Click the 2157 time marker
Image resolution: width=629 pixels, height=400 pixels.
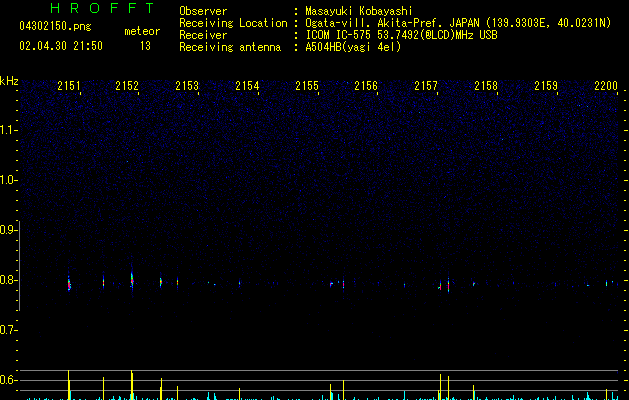click(426, 85)
